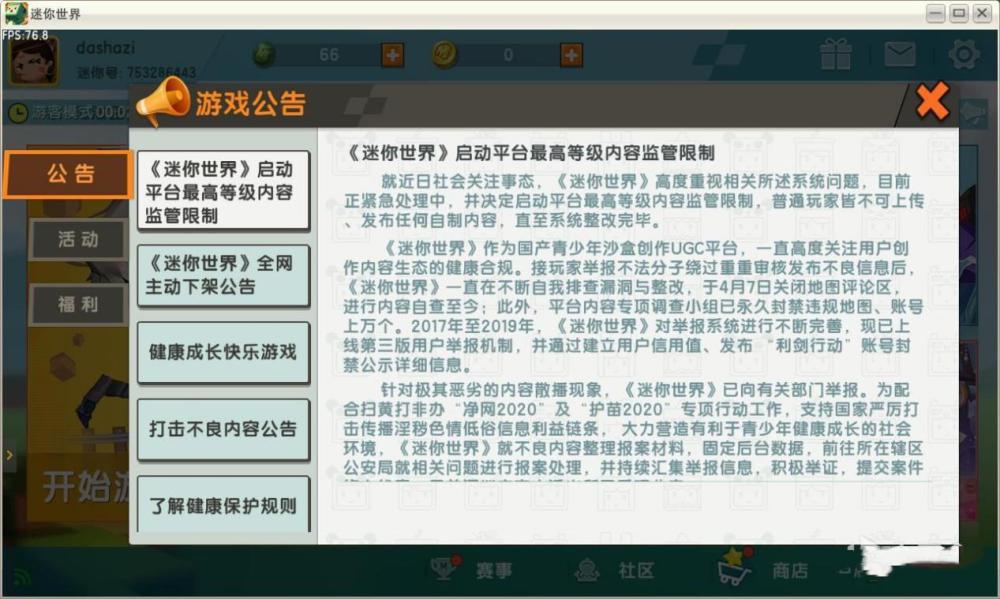
Task: Click the plus icon beside the 66 balance
Action: click(x=392, y=55)
